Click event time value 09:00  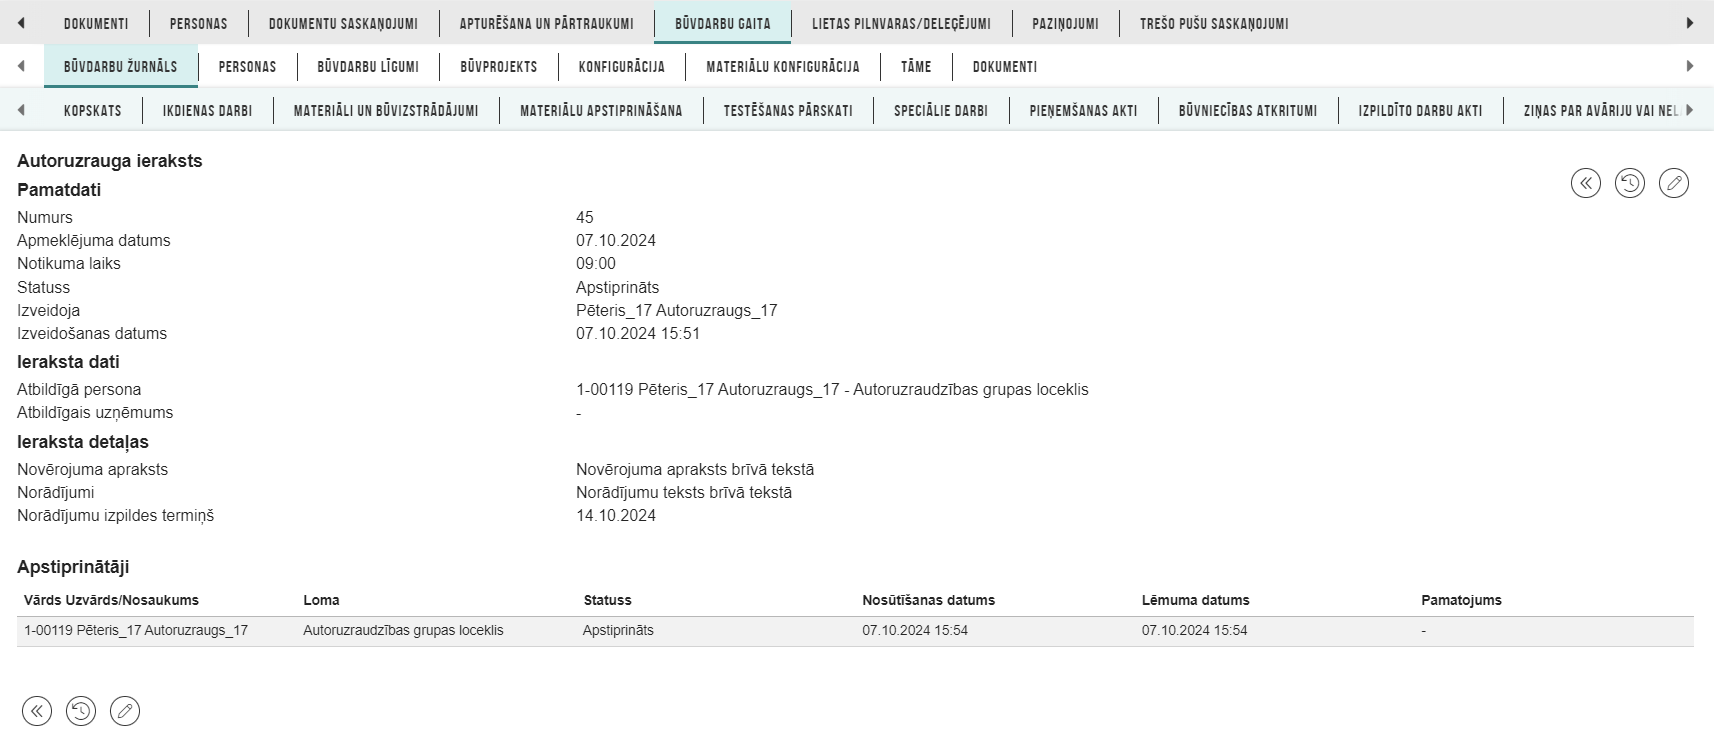[596, 263]
